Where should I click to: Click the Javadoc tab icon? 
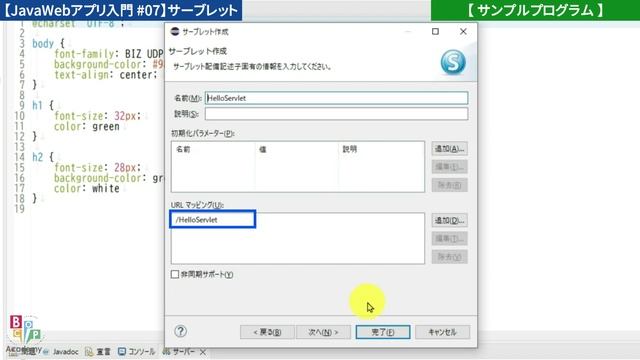46,351
